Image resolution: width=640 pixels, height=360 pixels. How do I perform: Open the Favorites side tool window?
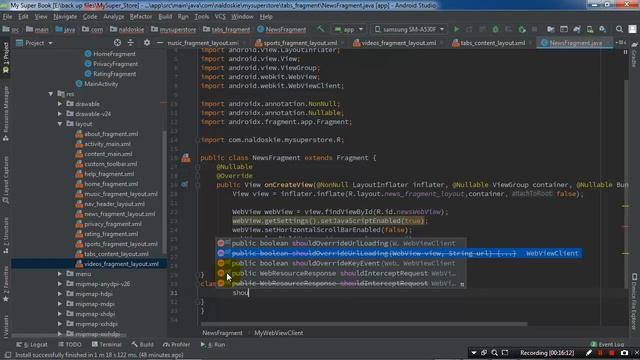click(x=6, y=284)
